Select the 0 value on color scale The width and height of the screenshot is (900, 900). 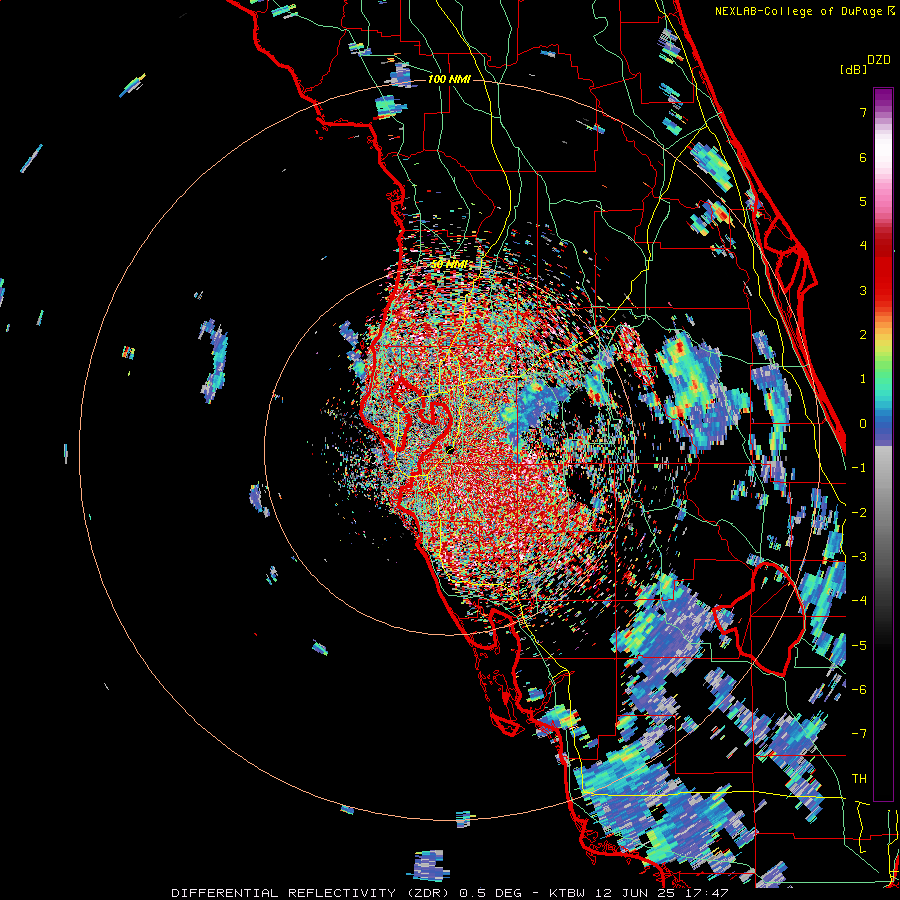[863, 424]
